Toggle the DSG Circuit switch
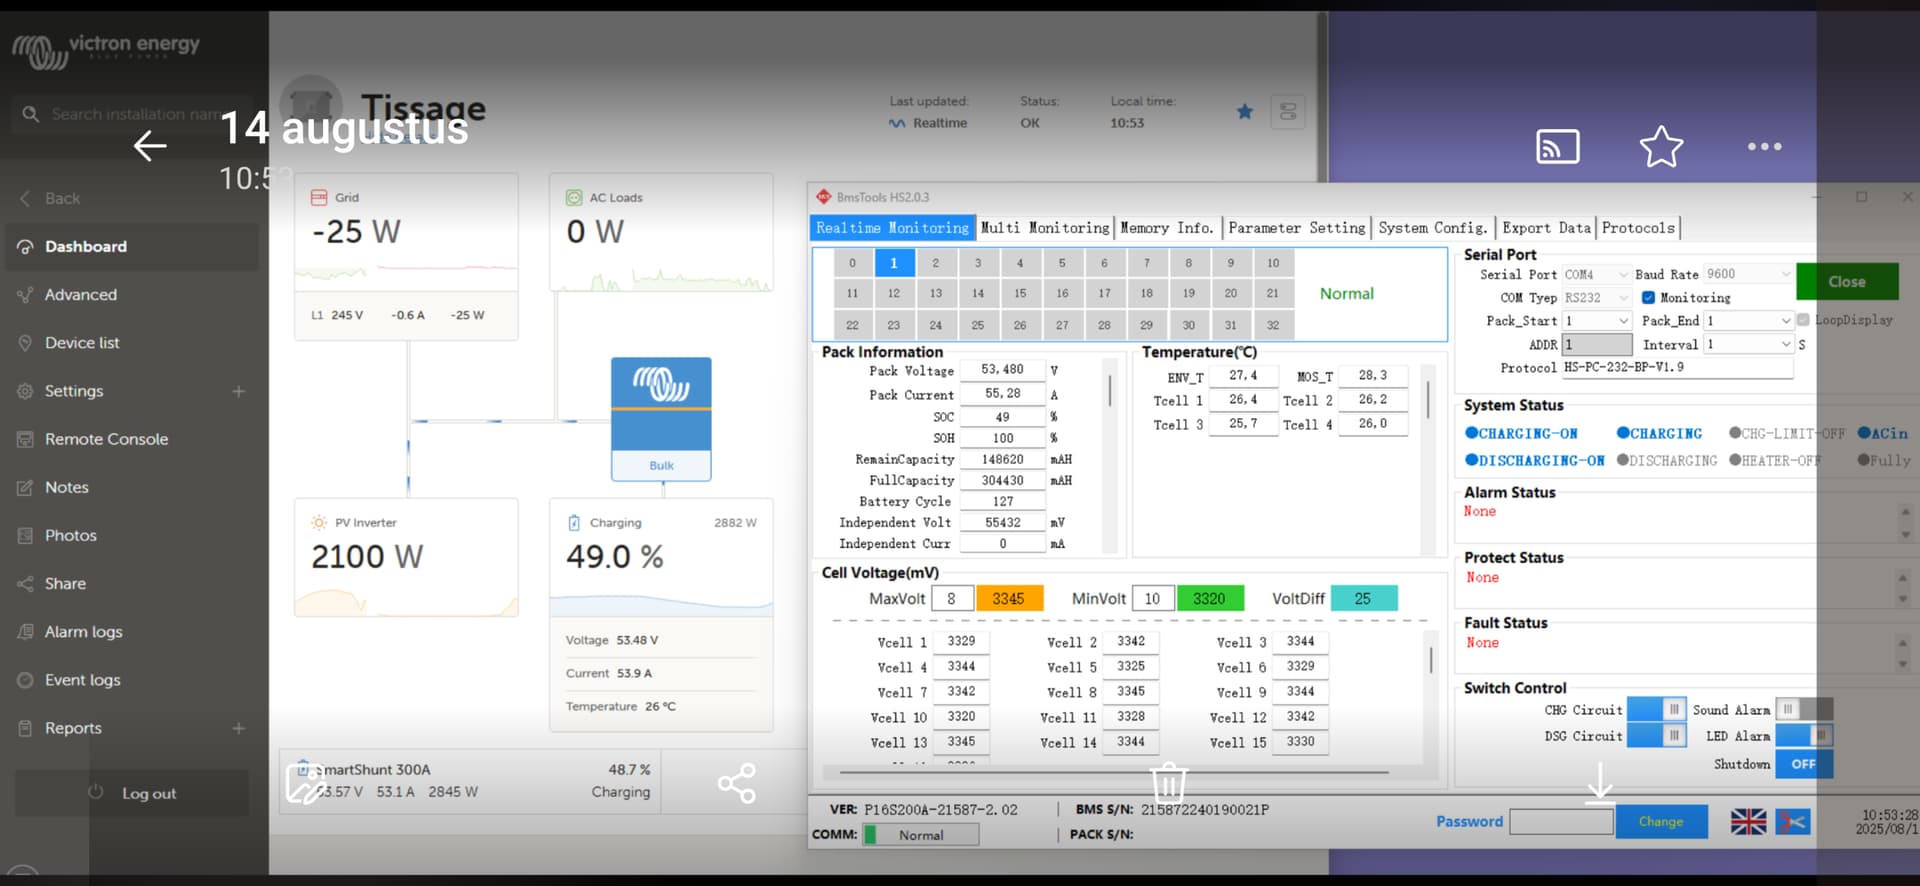 (x=1656, y=735)
